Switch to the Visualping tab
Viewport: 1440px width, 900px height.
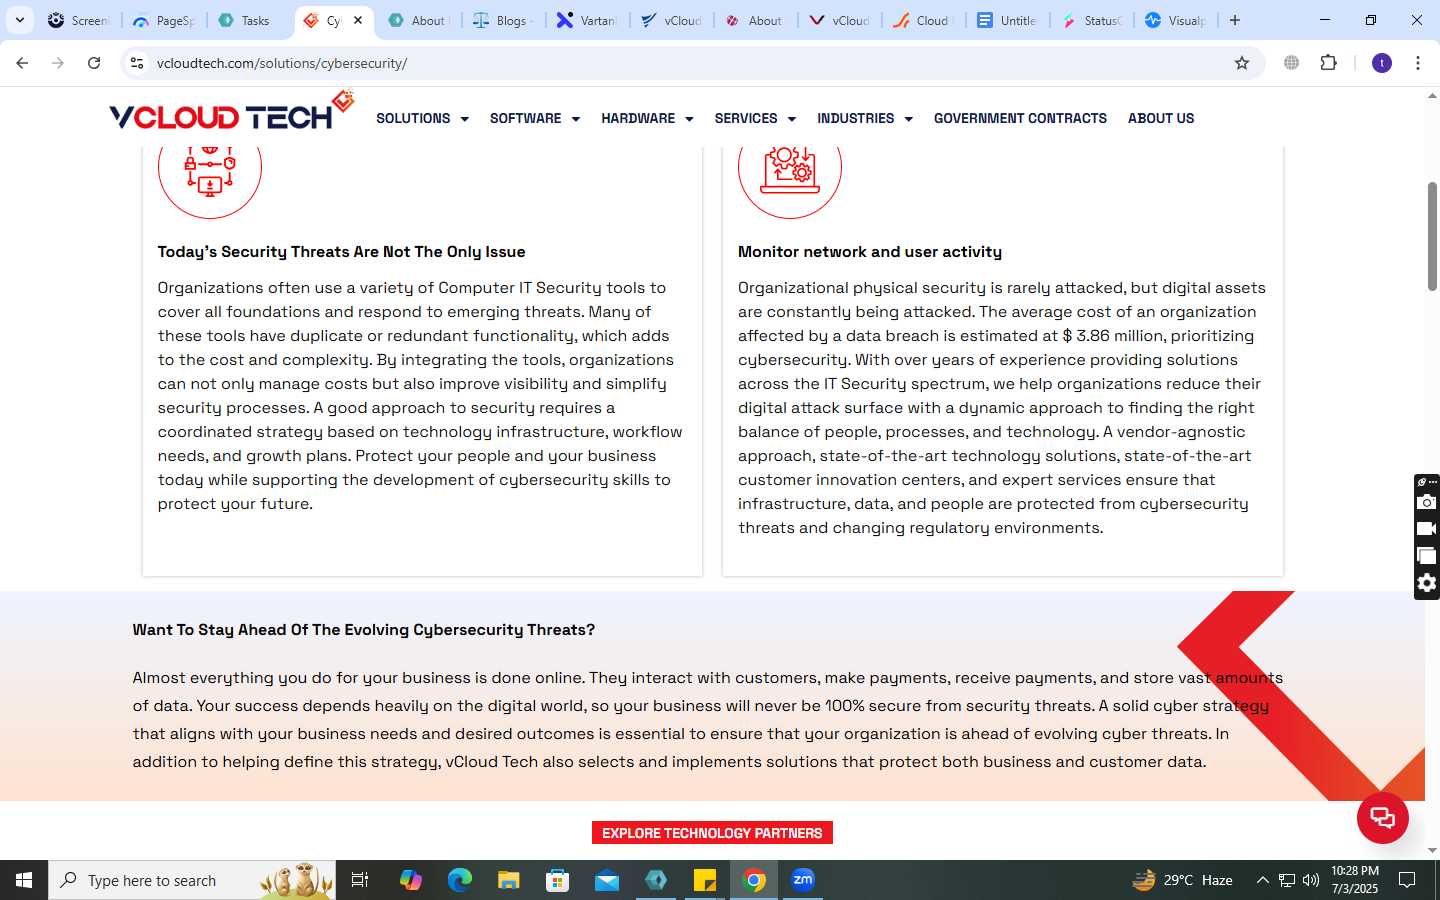click(x=1177, y=20)
